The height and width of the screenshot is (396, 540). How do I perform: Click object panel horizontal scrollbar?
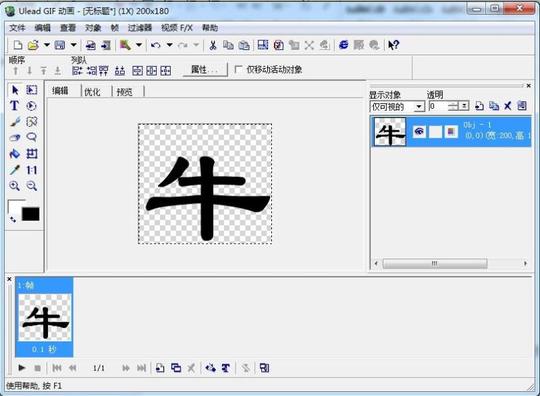435,263
